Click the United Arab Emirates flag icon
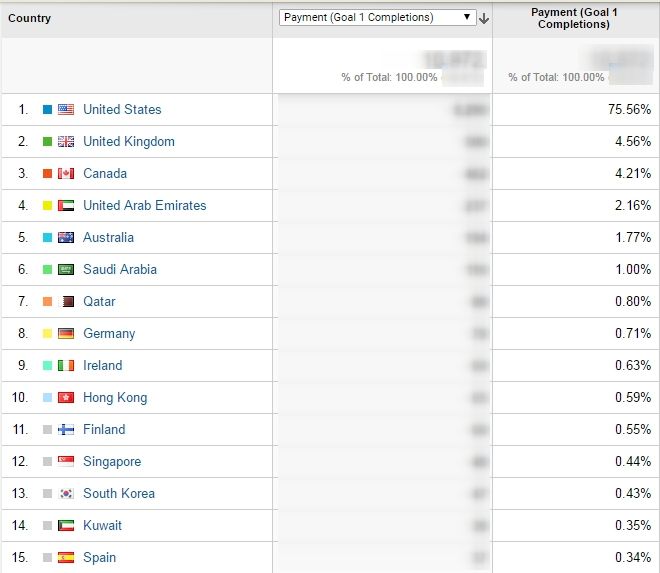The image size is (660, 573). pos(66,205)
